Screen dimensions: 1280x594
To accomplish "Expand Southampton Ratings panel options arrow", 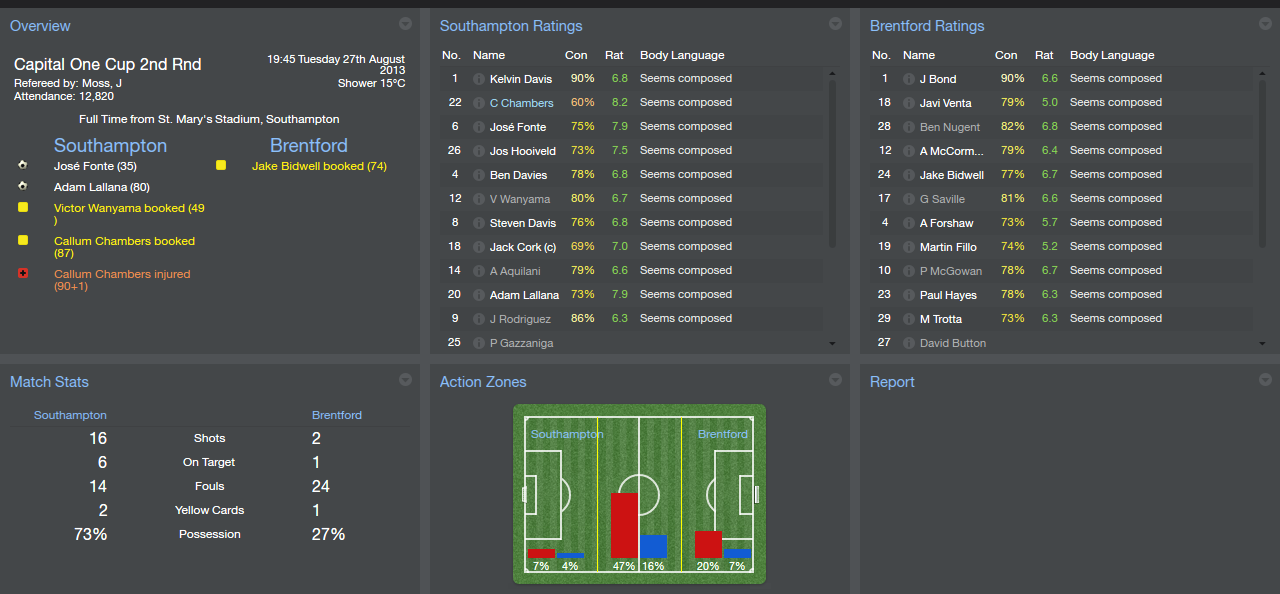I will pos(835,24).
